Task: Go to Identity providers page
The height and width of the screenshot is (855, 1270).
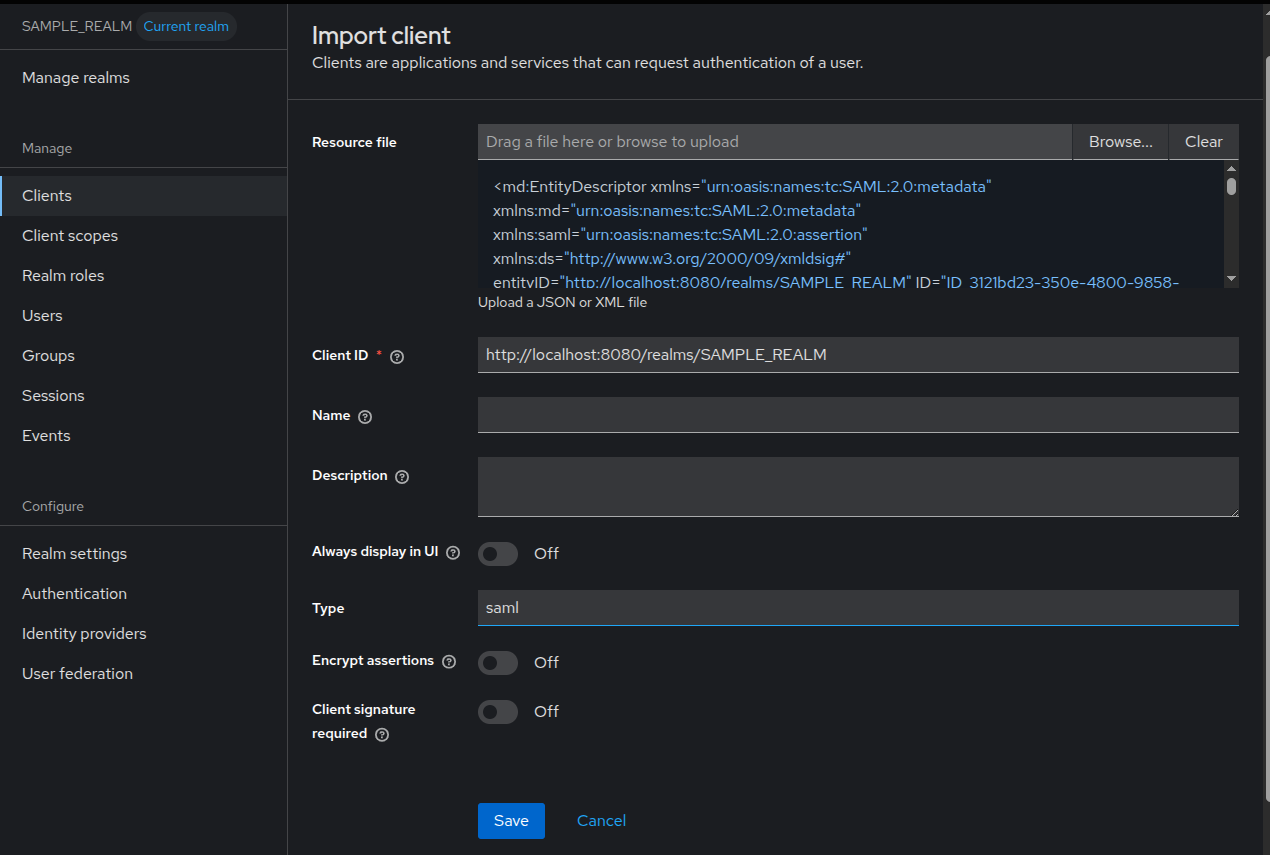Action: tap(84, 634)
